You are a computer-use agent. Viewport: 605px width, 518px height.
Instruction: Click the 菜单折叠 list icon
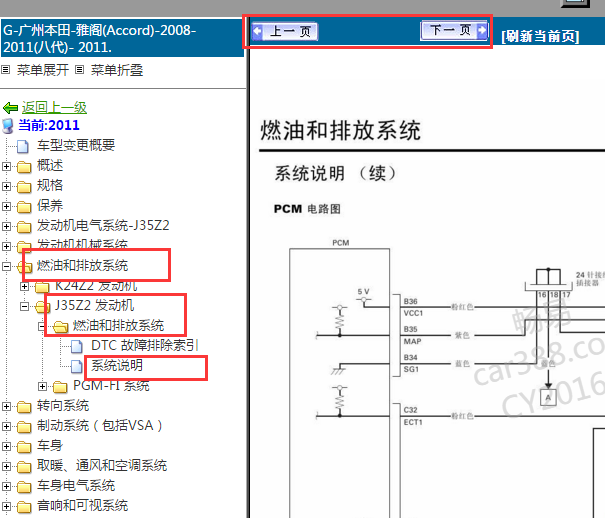point(79,70)
